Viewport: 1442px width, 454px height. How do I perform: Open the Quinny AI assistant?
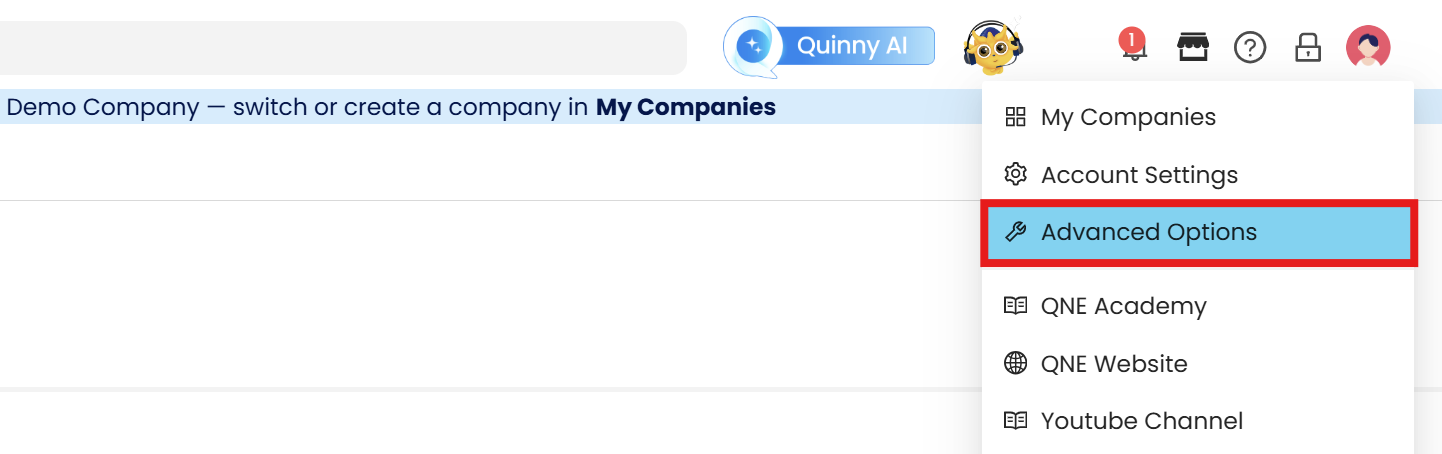832,46
